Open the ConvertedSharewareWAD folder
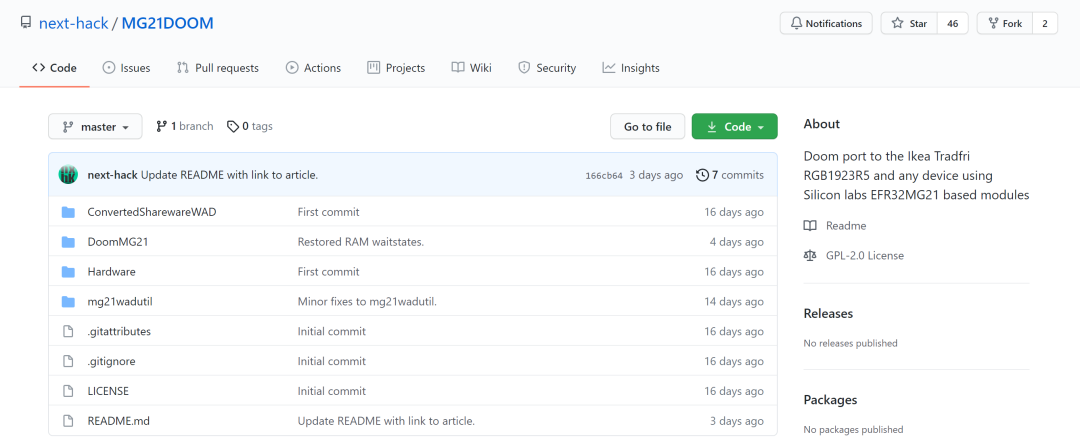Screen dimensions: 1080x447 click(152, 212)
